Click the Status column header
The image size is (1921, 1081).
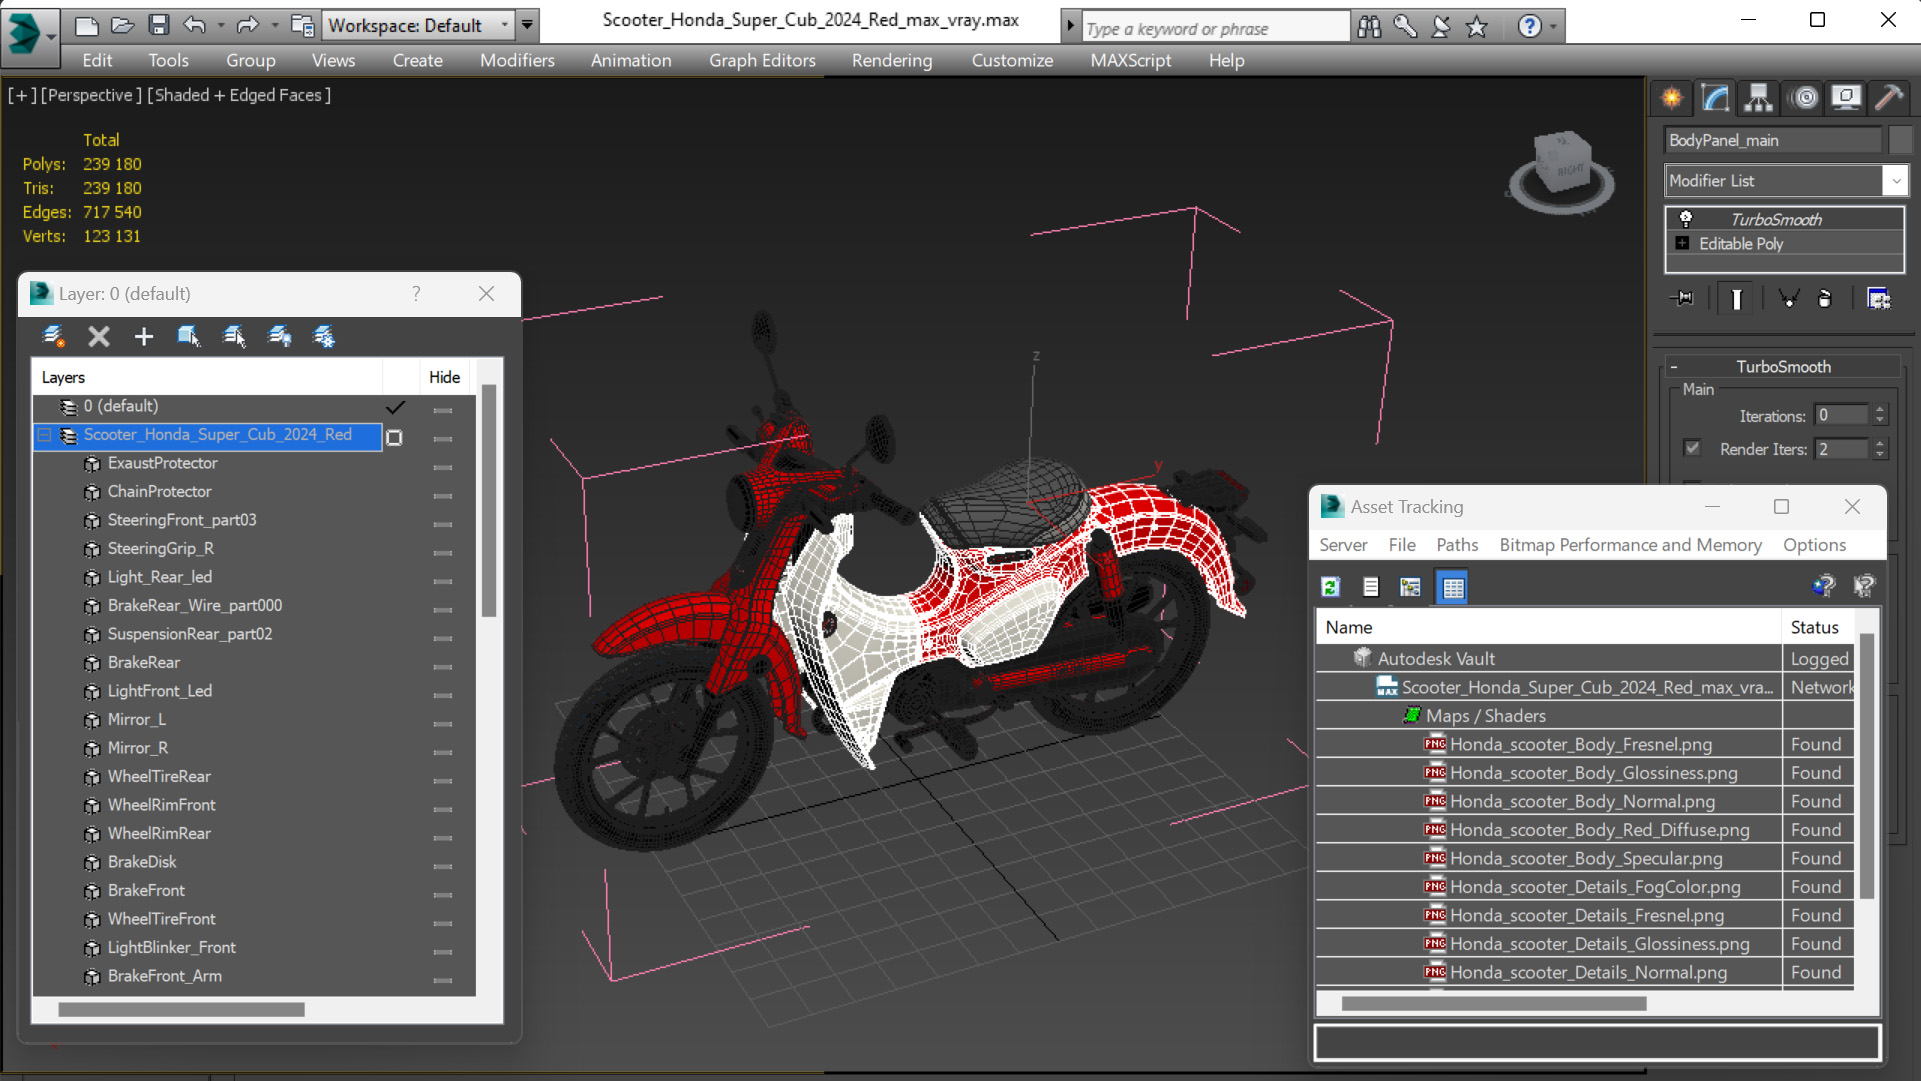tap(1818, 627)
